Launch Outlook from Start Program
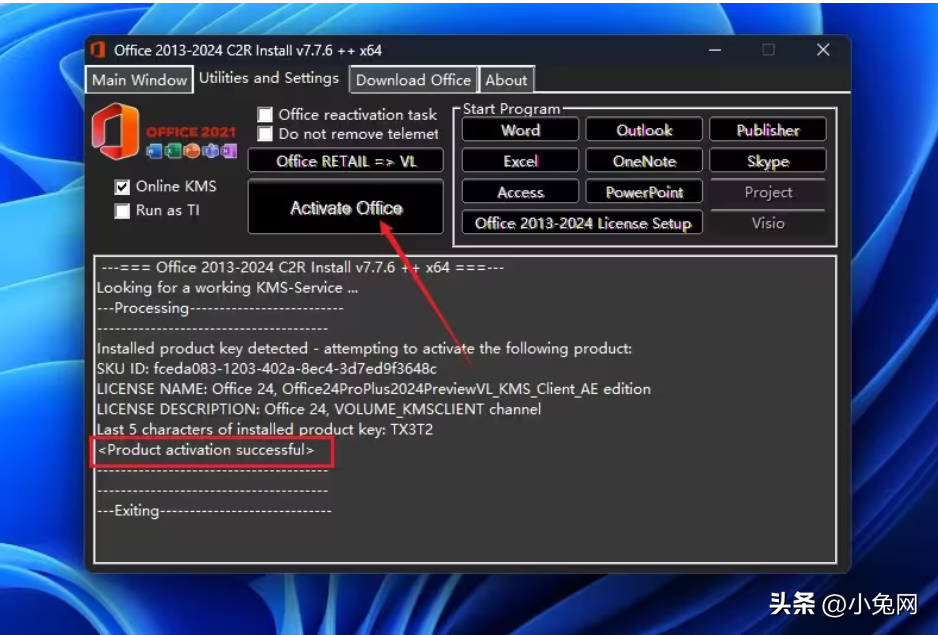 pyautogui.click(x=644, y=130)
